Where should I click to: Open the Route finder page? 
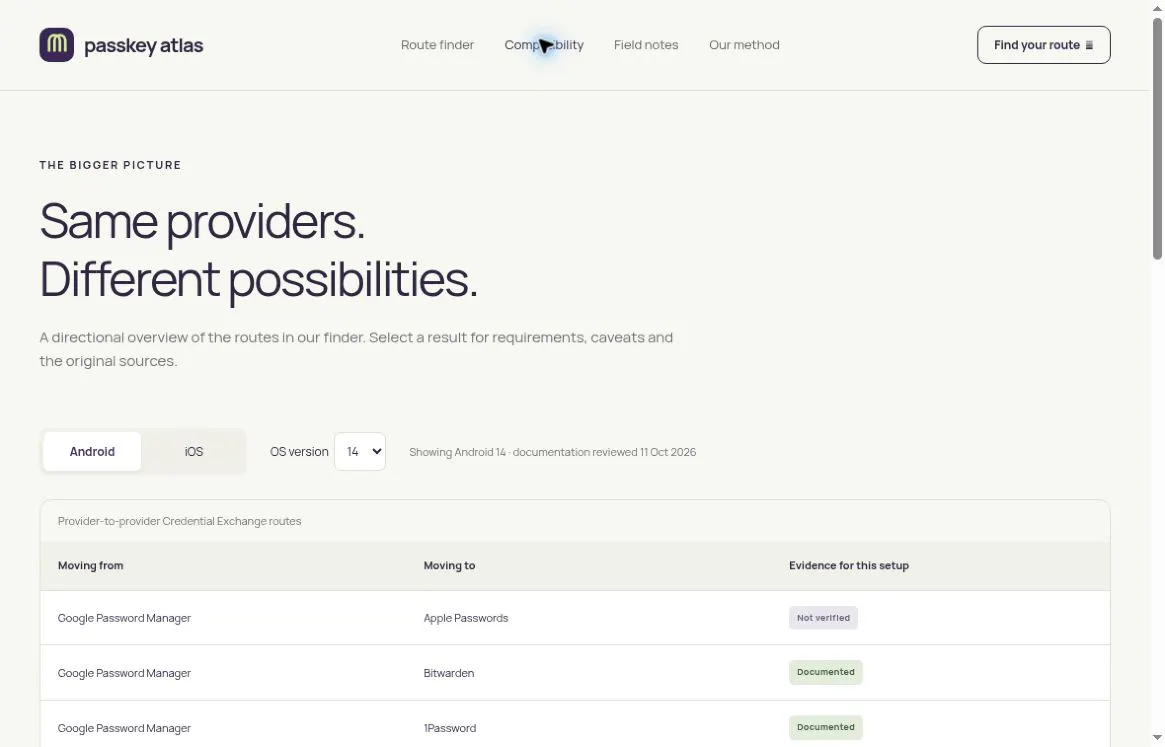437,45
